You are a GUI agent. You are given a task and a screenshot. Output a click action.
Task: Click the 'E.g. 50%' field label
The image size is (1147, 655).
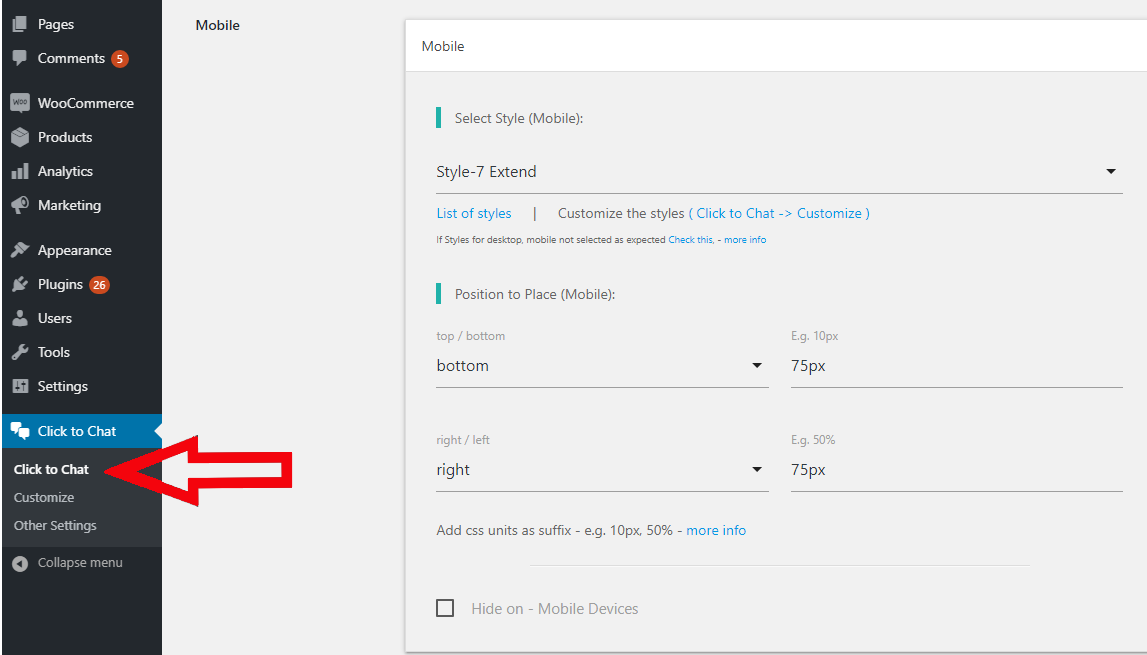click(x=813, y=440)
